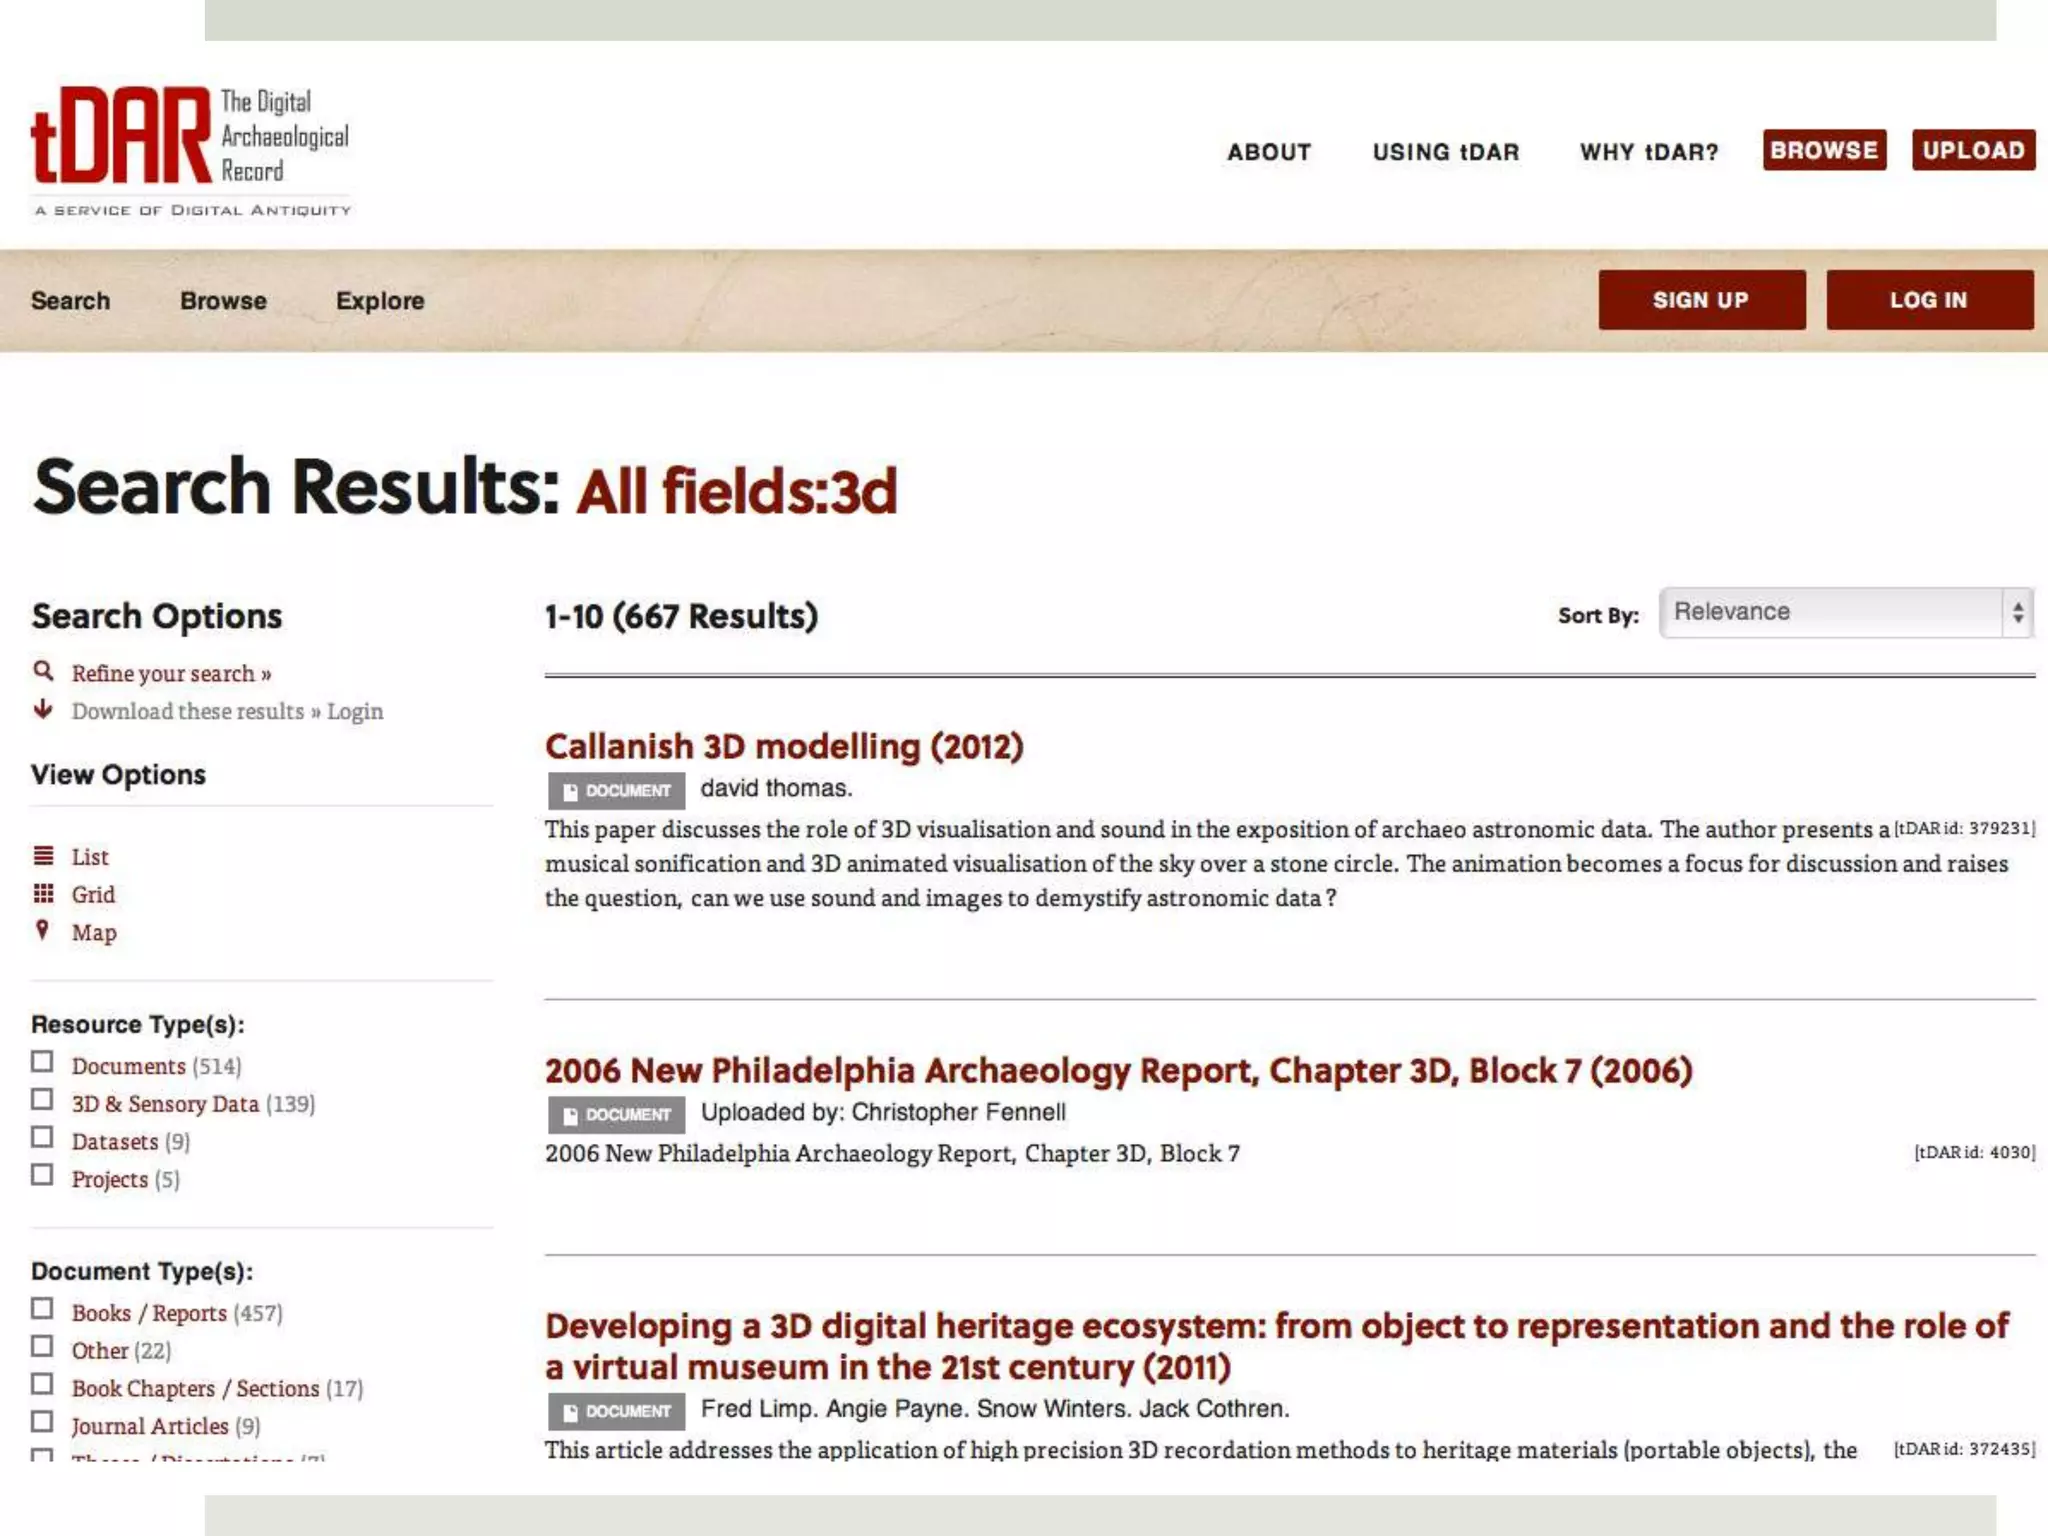Check the Documents (514) checkbox

pyautogui.click(x=42, y=1062)
